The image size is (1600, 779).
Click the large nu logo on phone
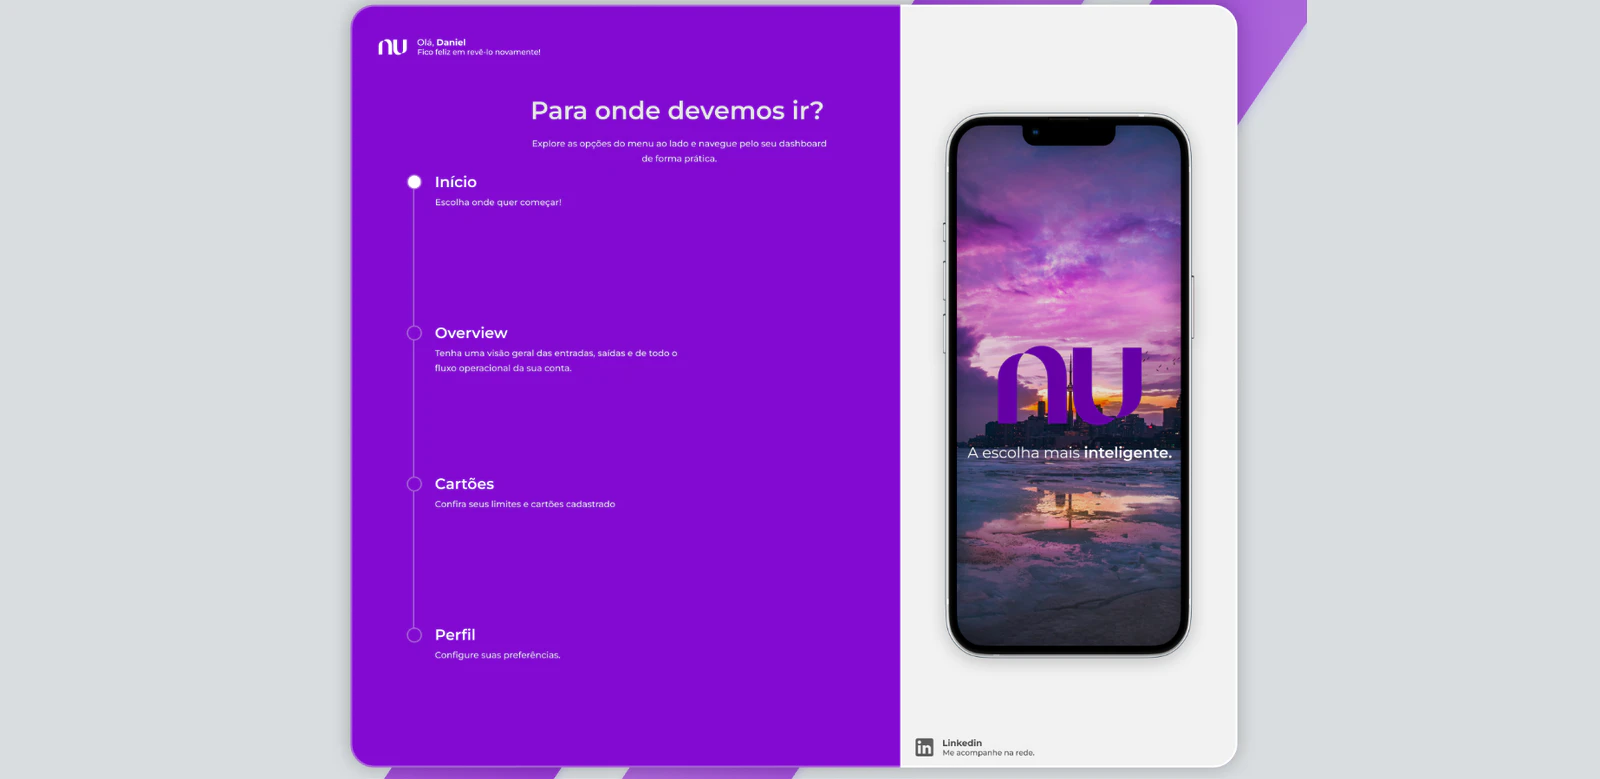pyautogui.click(x=1069, y=385)
